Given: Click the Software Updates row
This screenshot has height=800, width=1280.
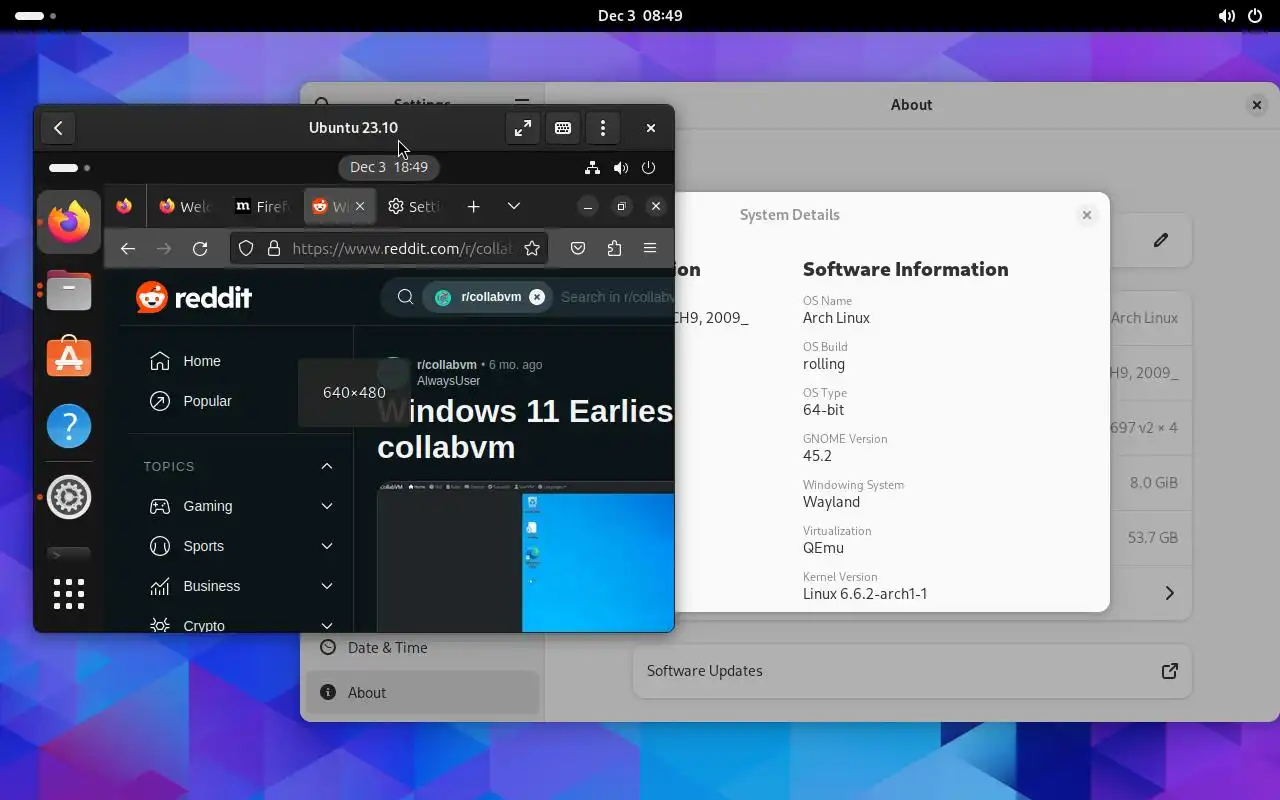Looking at the screenshot, I should click(x=912, y=671).
